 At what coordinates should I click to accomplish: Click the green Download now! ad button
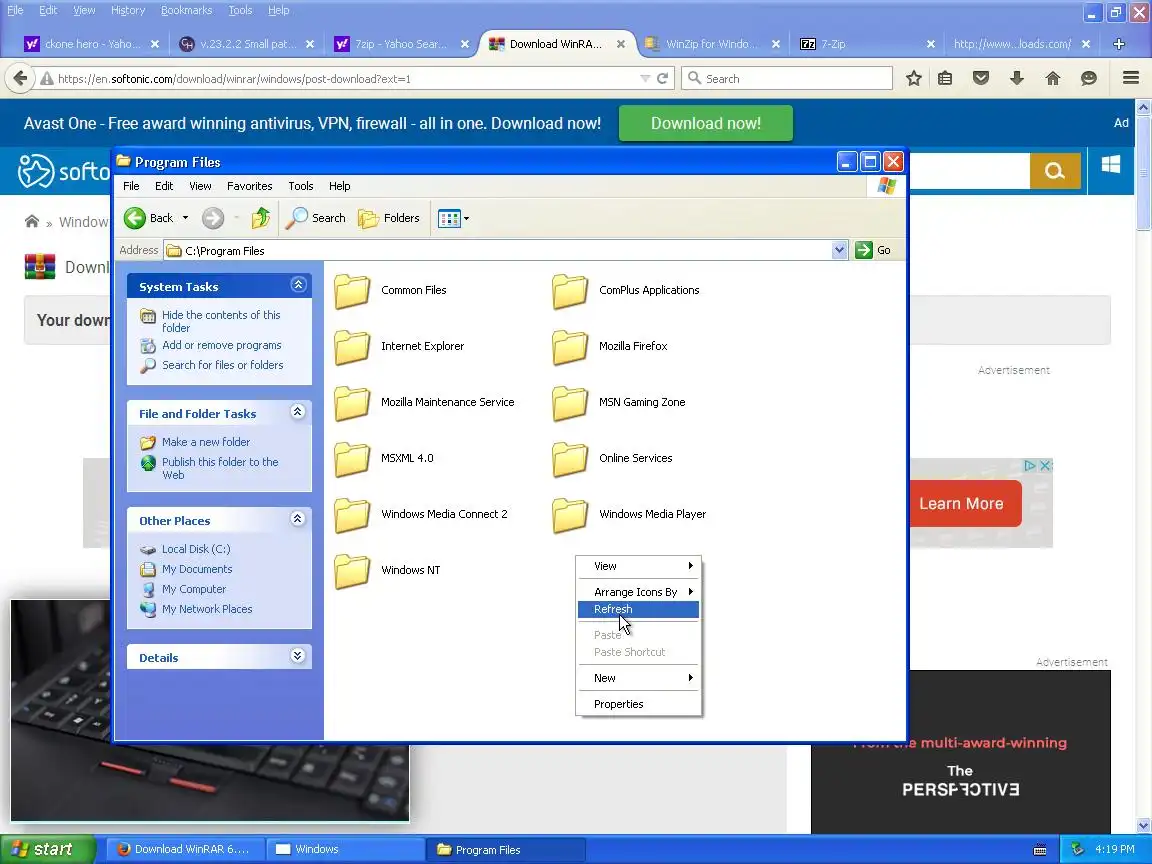click(x=705, y=123)
